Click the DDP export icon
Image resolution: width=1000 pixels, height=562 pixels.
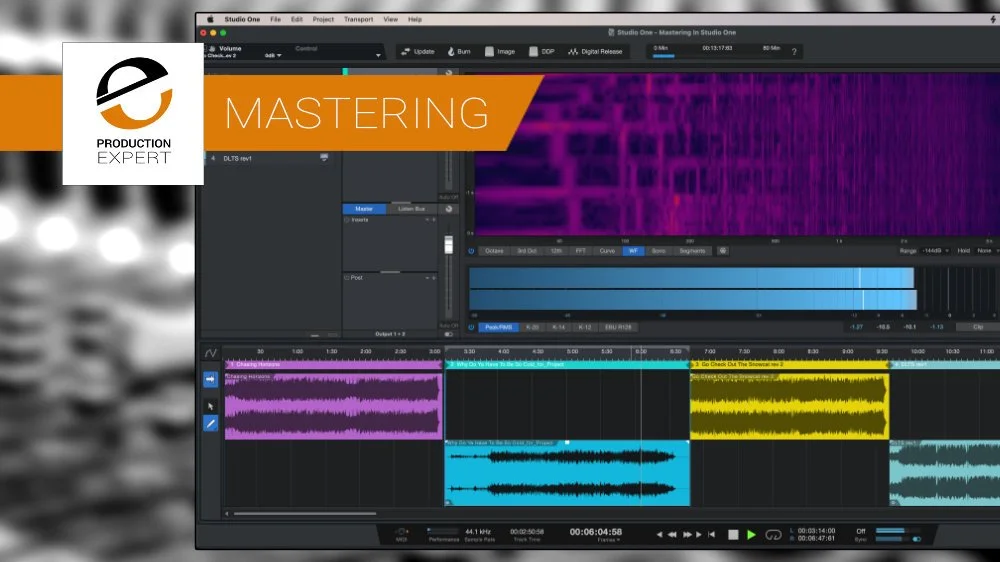pos(533,52)
